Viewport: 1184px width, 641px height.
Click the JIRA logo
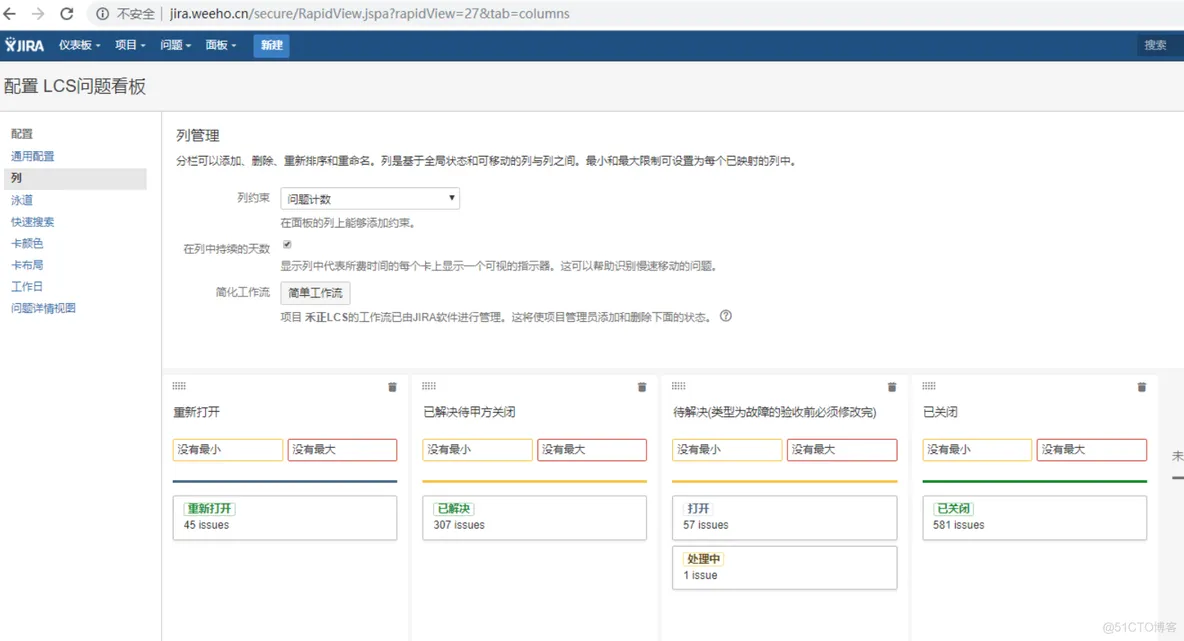(24, 45)
